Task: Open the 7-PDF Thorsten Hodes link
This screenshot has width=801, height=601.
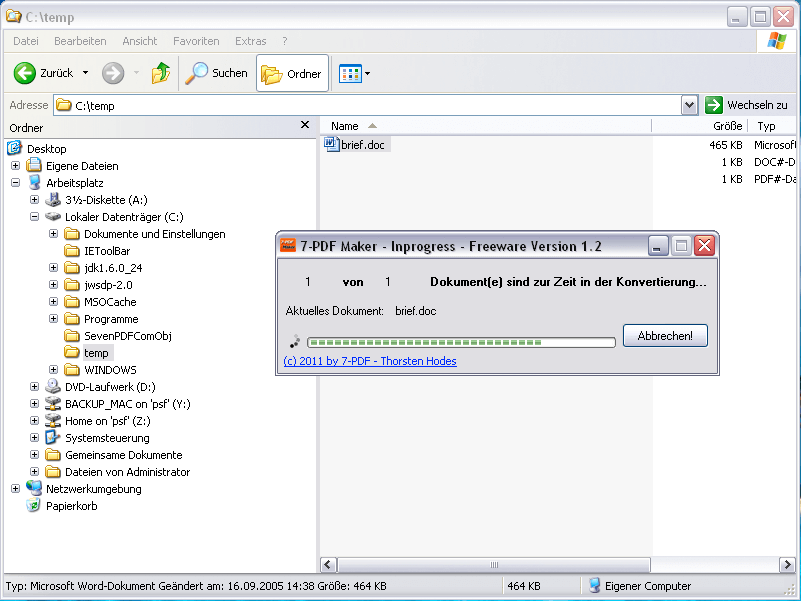Action: [370, 361]
